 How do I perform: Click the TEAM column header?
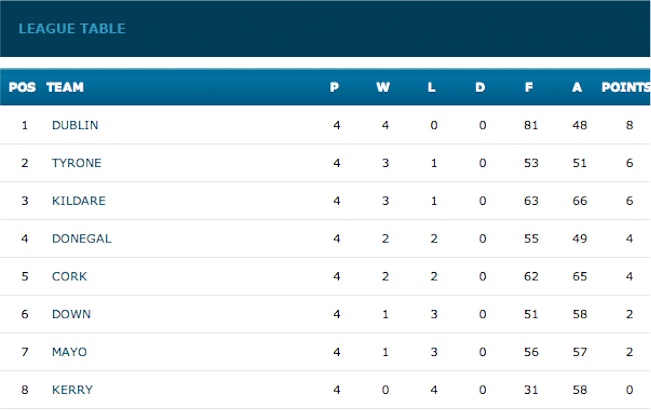tap(65, 87)
